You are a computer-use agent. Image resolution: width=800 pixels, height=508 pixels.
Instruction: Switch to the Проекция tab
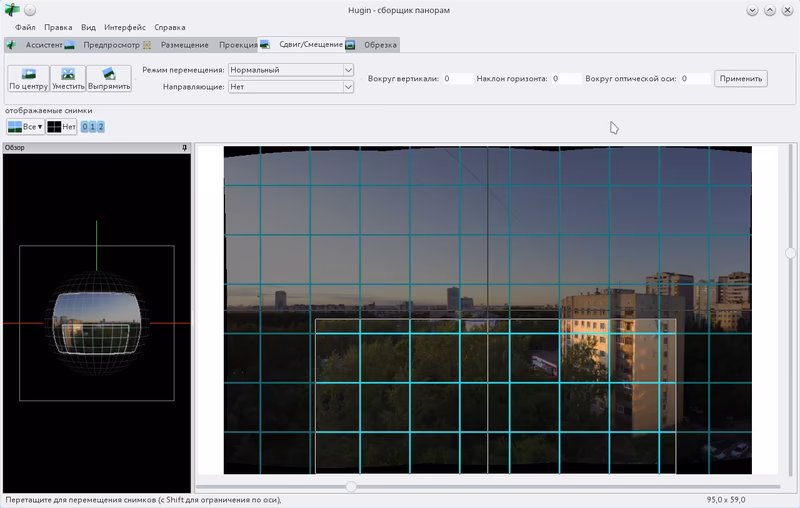point(238,45)
